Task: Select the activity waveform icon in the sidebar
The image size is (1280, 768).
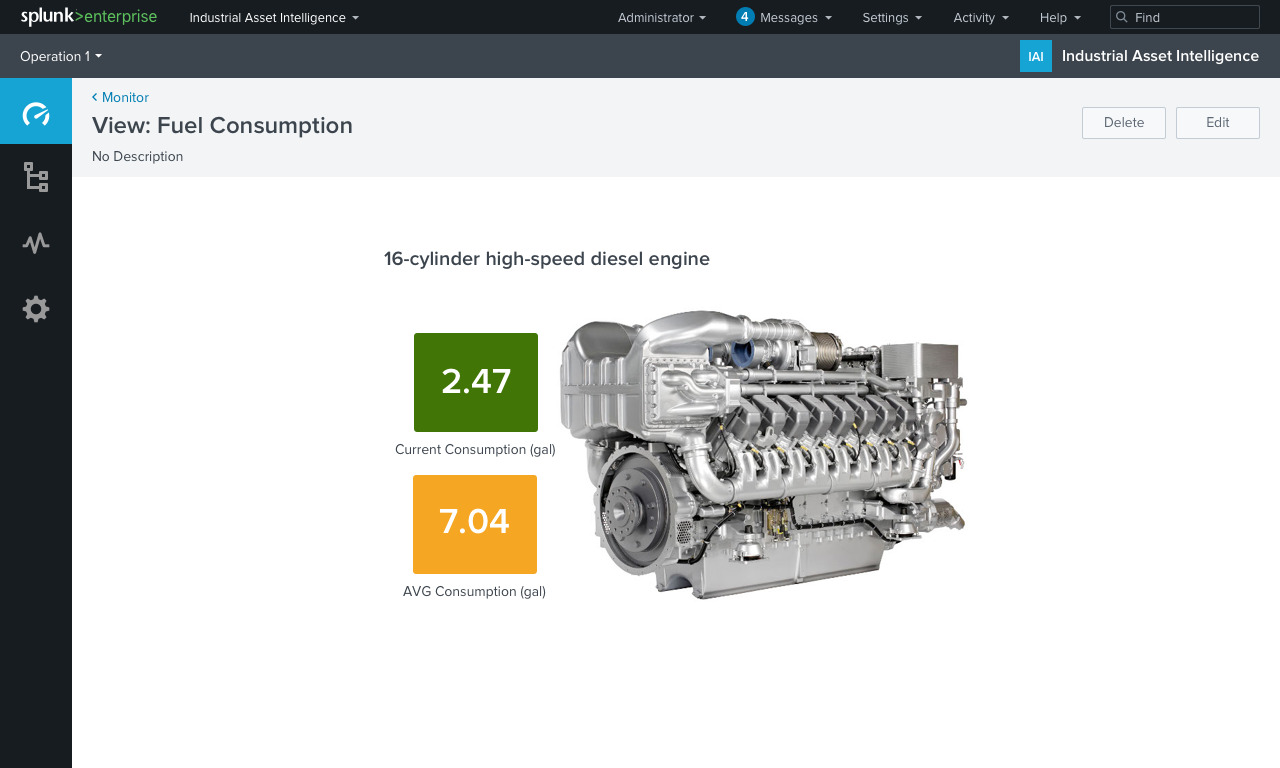Action: tap(36, 243)
